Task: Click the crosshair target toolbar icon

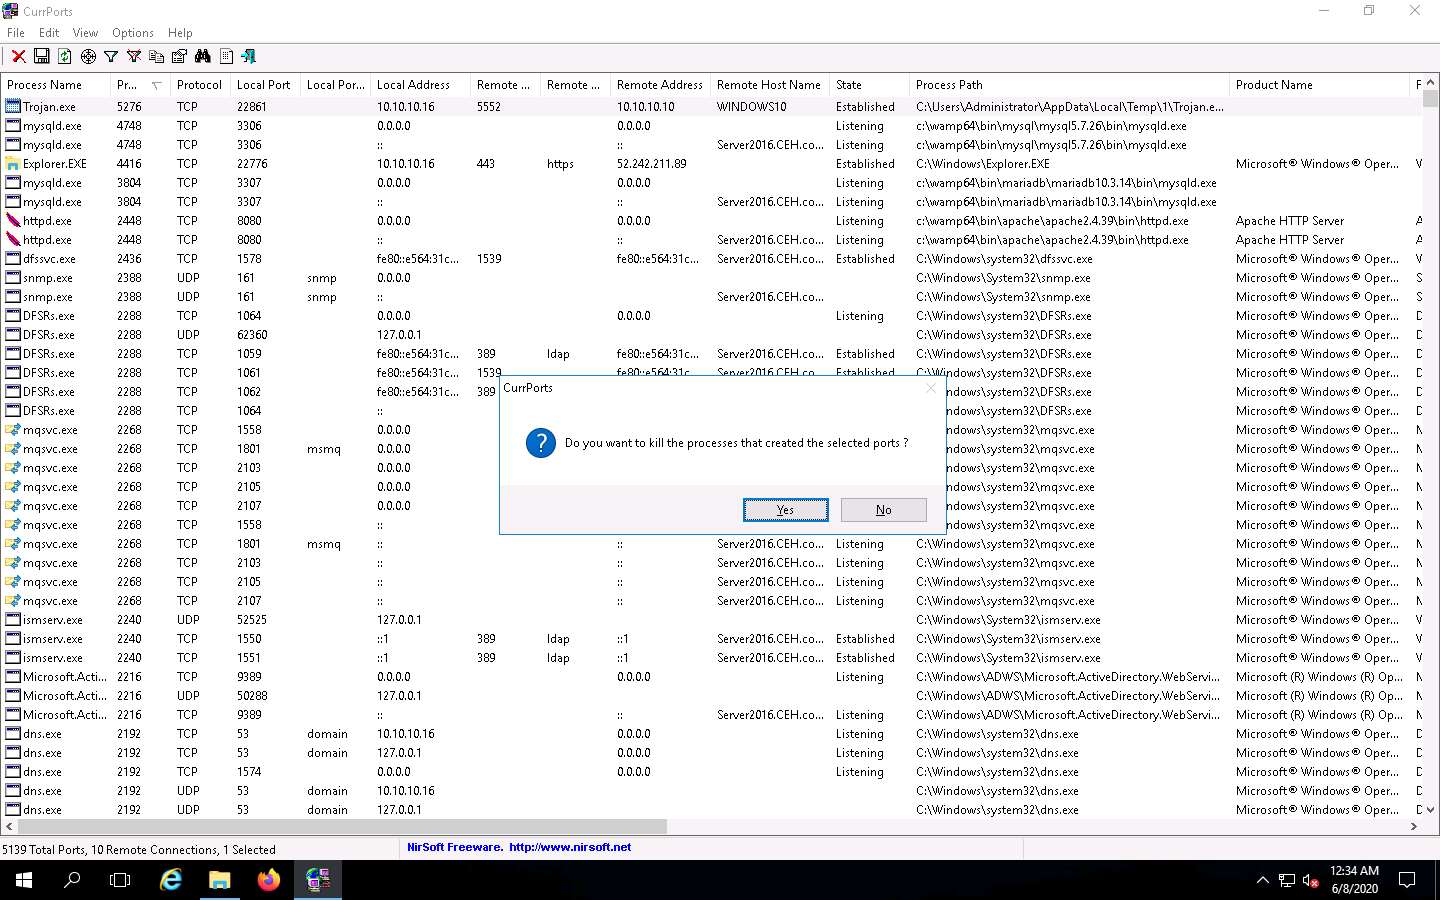Action: (x=88, y=57)
